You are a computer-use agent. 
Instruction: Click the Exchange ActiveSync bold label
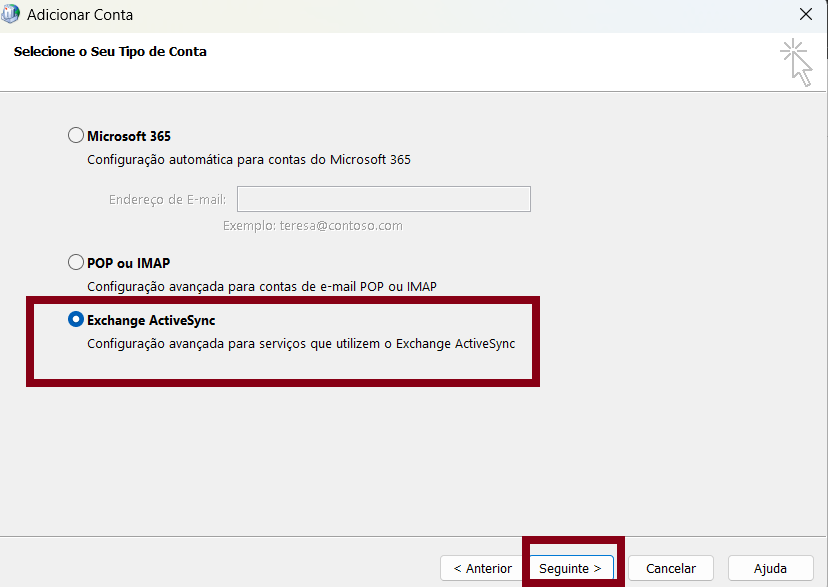click(x=151, y=321)
